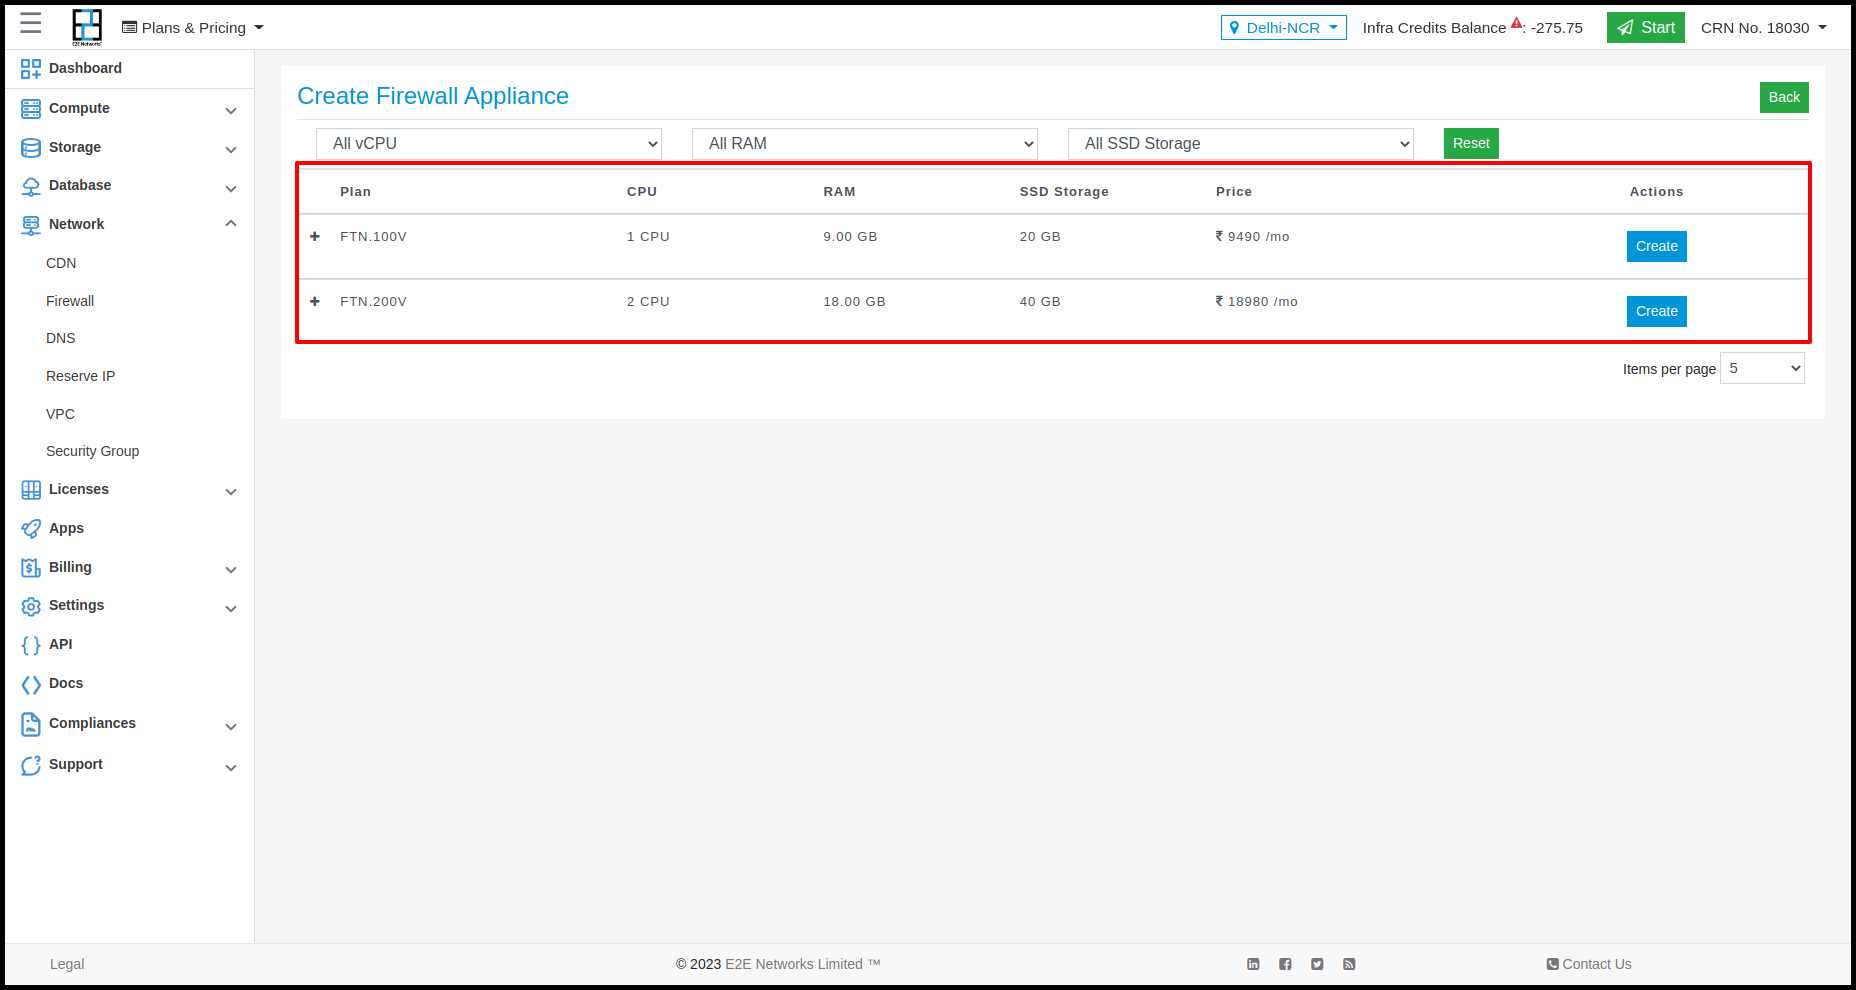Click the Licenses icon
The width and height of the screenshot is (1856, 990).
31,490
